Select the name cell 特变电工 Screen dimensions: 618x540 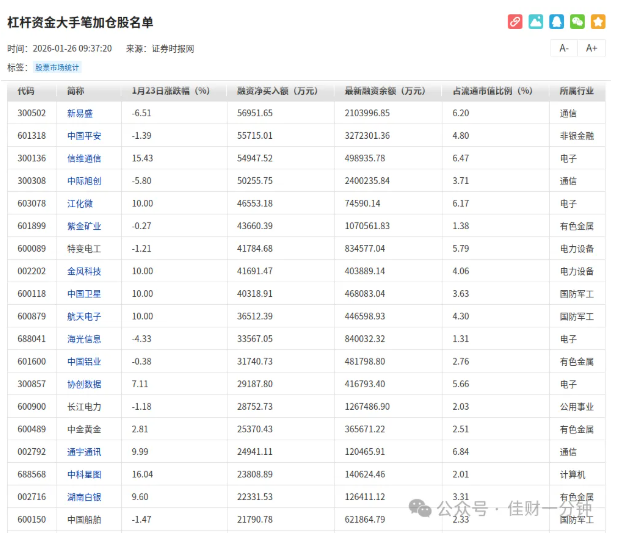[84, 249]
